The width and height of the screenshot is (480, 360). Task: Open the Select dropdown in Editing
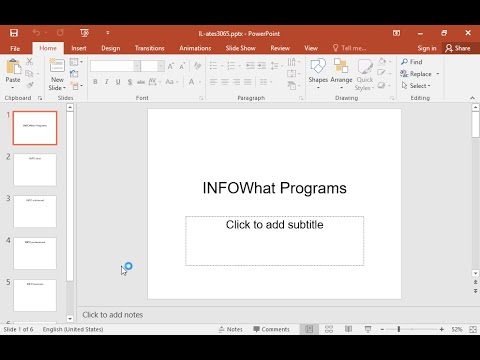click(x=416, y=86)
